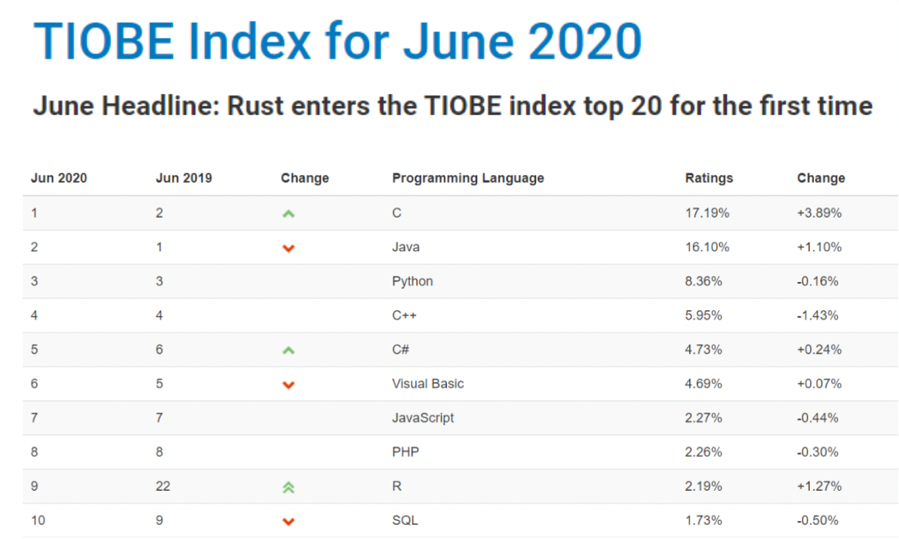Click the red down arrow in SQL row
This screenshot has width=899, height=539.
[288, 521]
